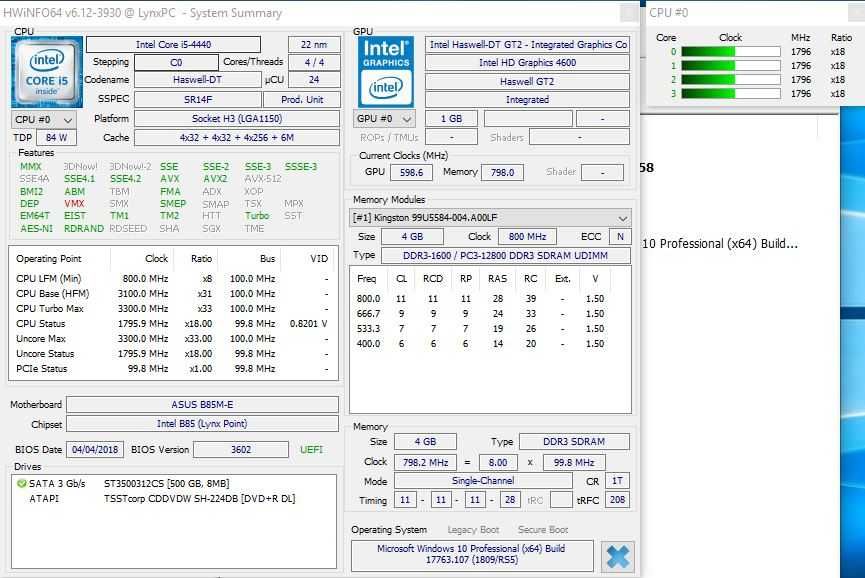Click the DDR3 SDRAM memory type field
The image size is (865, 578).
(x=574, y=442)
